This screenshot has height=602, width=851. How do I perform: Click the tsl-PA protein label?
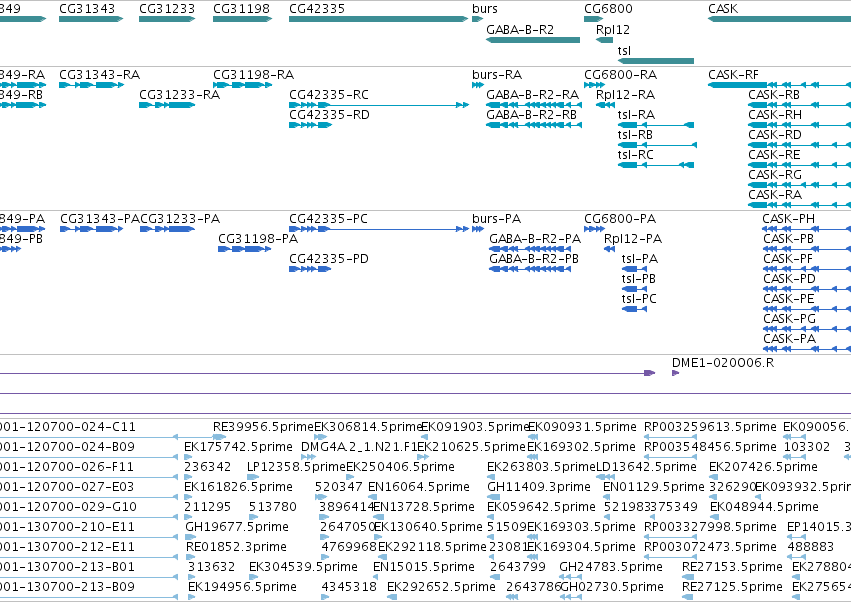tap(640, 259)
